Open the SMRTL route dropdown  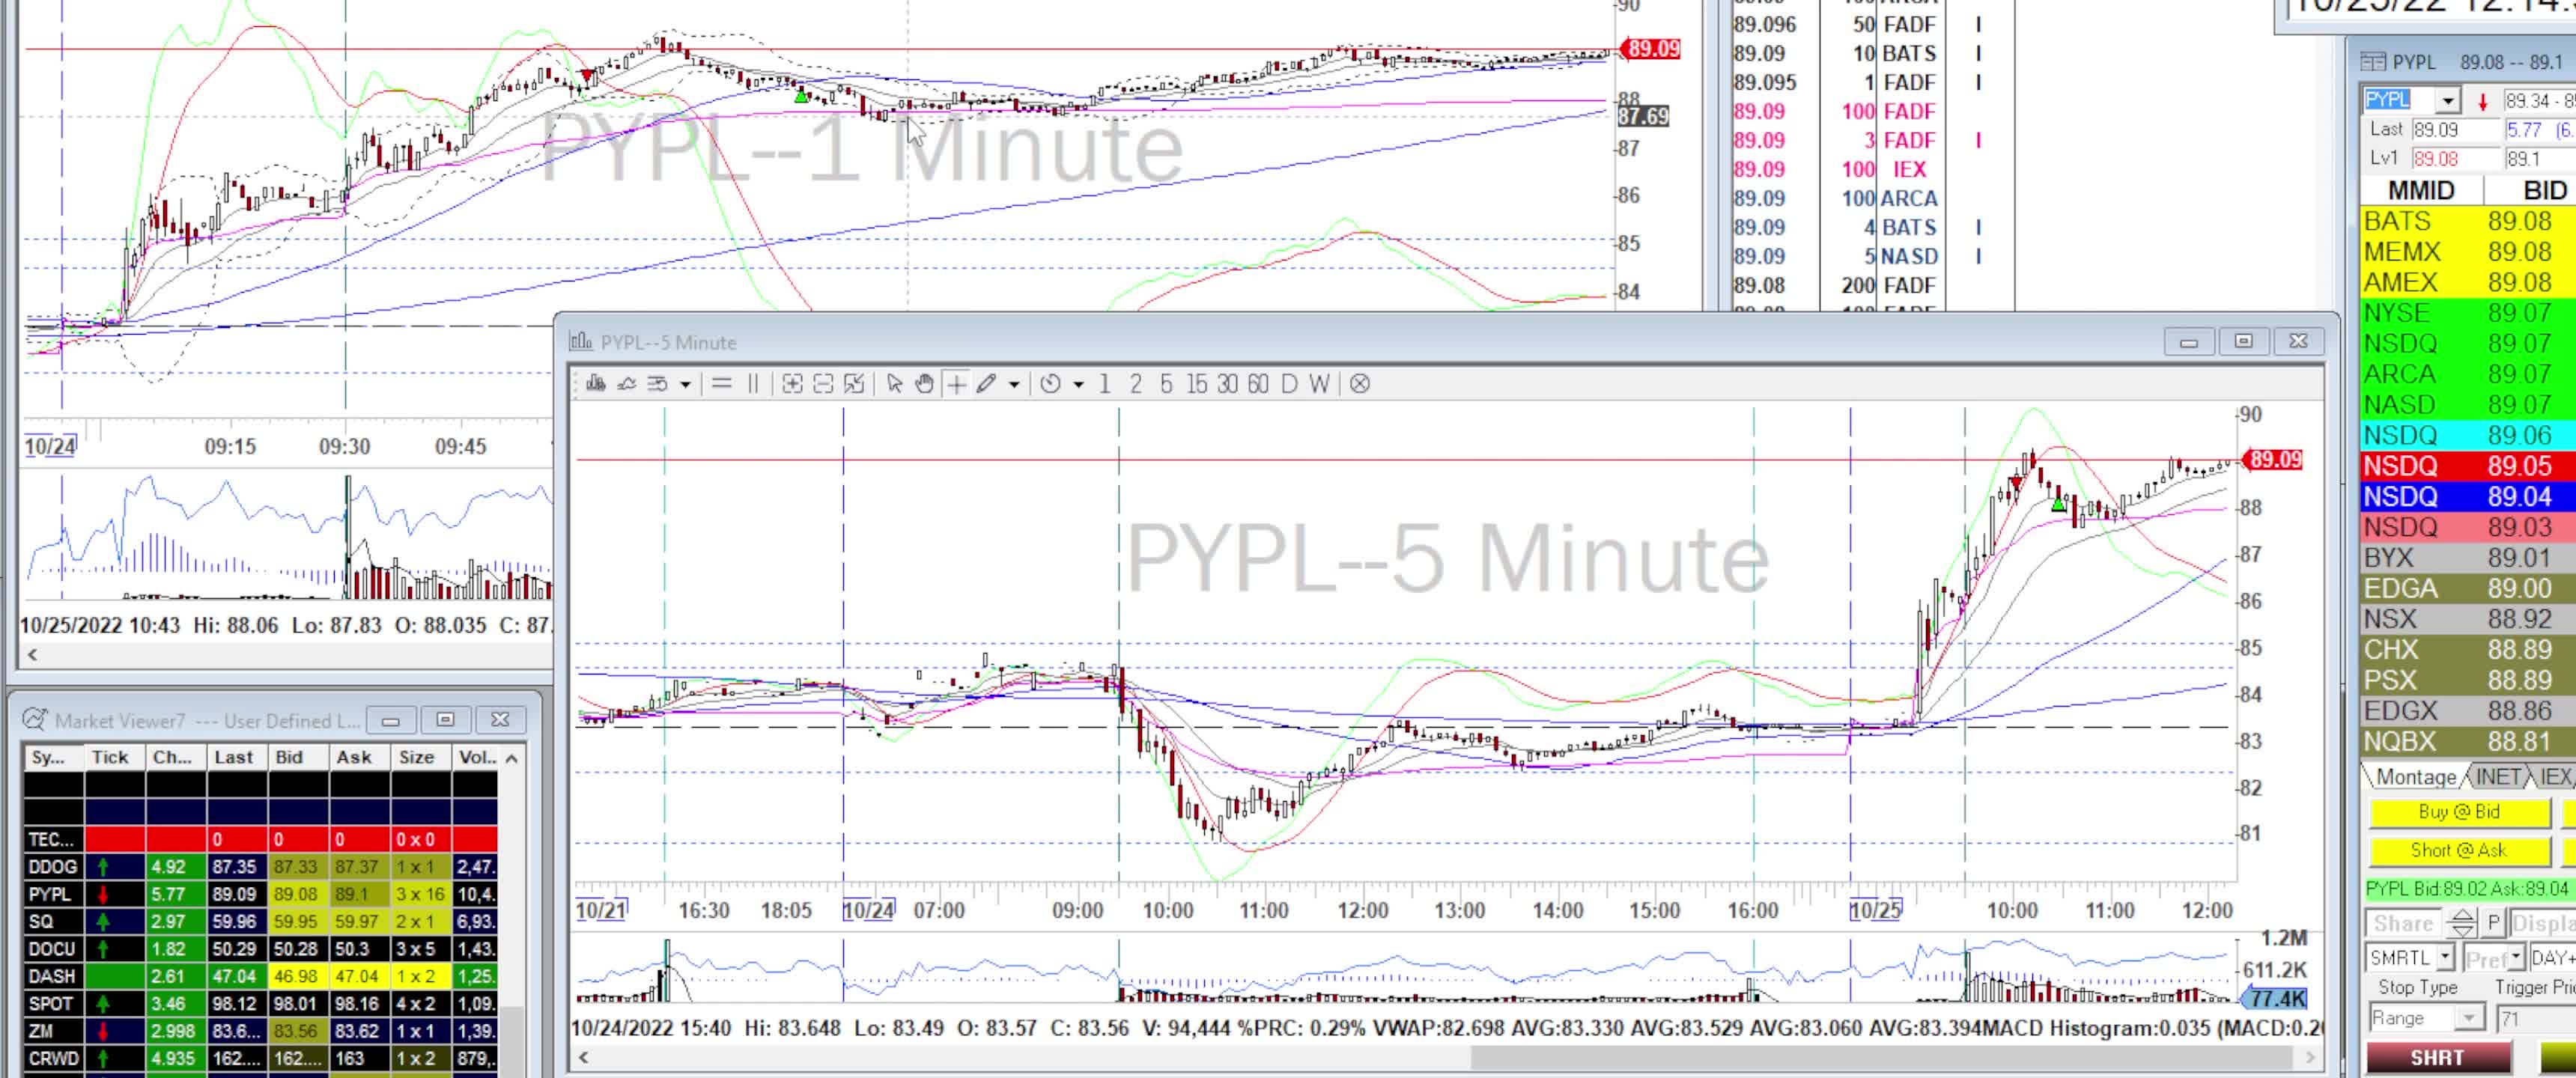click(x=2445, y=958)
